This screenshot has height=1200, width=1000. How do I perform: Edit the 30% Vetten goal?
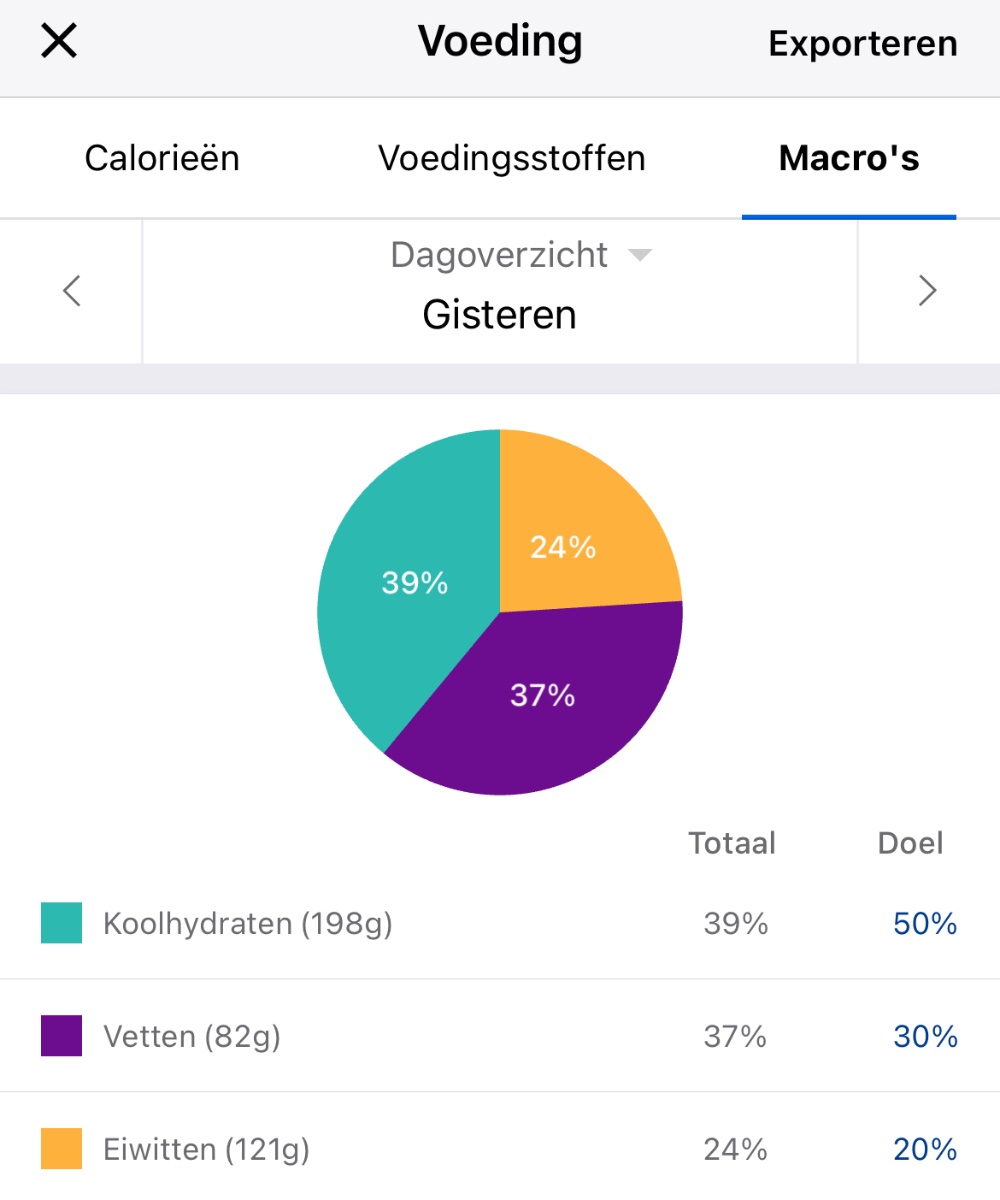(925, 1036)
